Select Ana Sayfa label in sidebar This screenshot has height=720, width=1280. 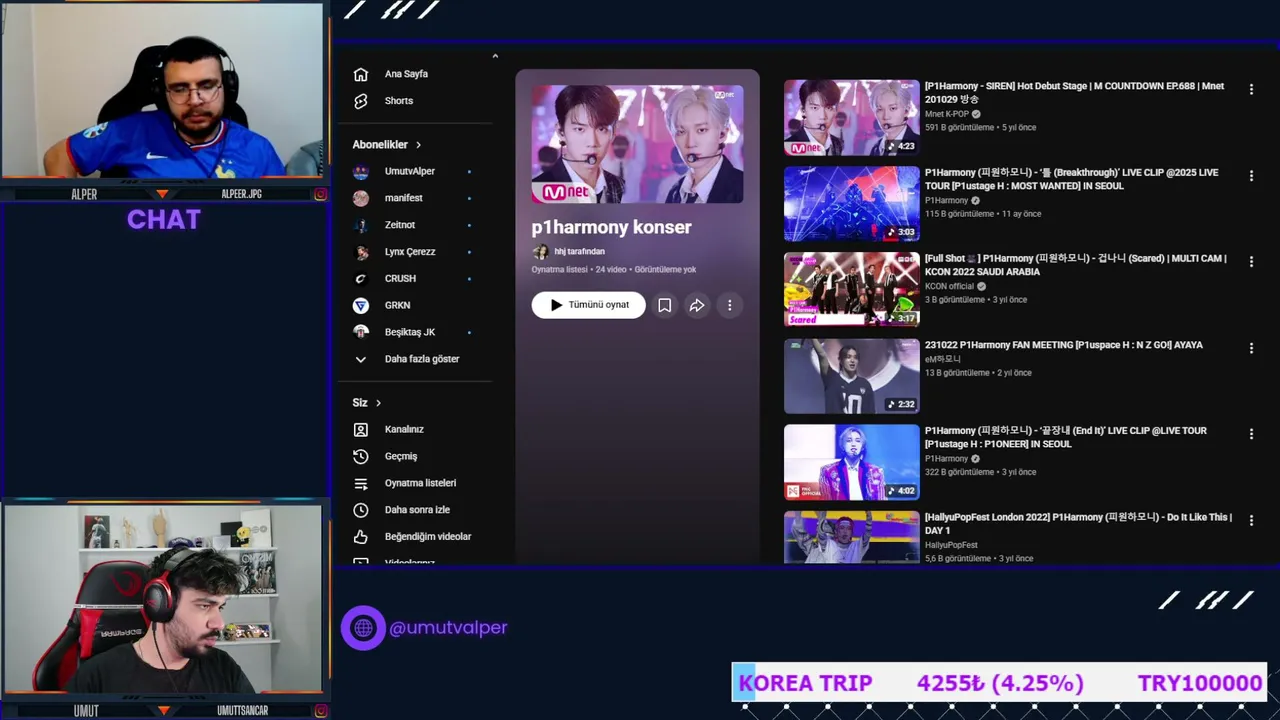click(406, 74)
